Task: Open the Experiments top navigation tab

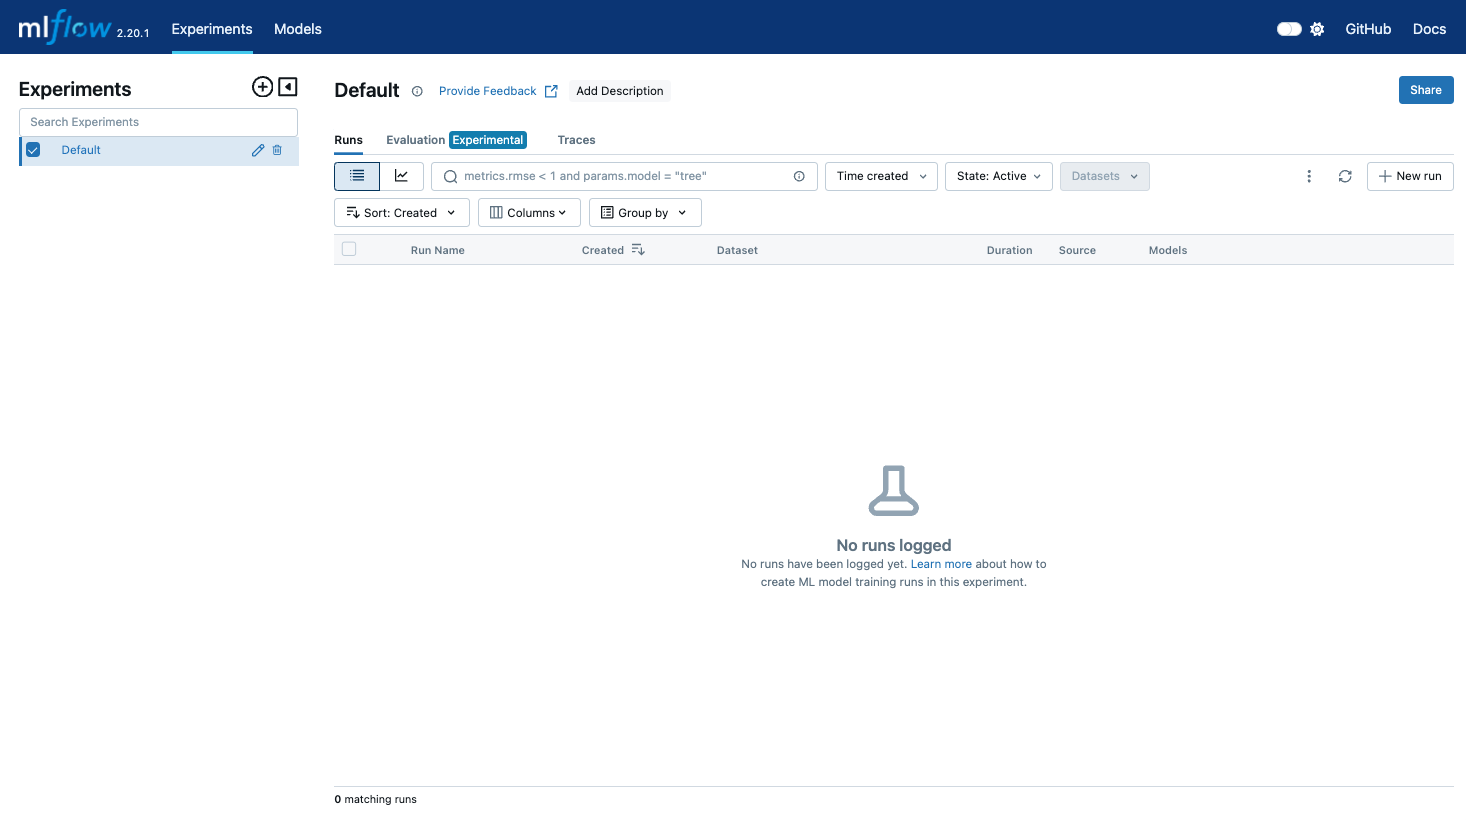Action: point(212,29)
